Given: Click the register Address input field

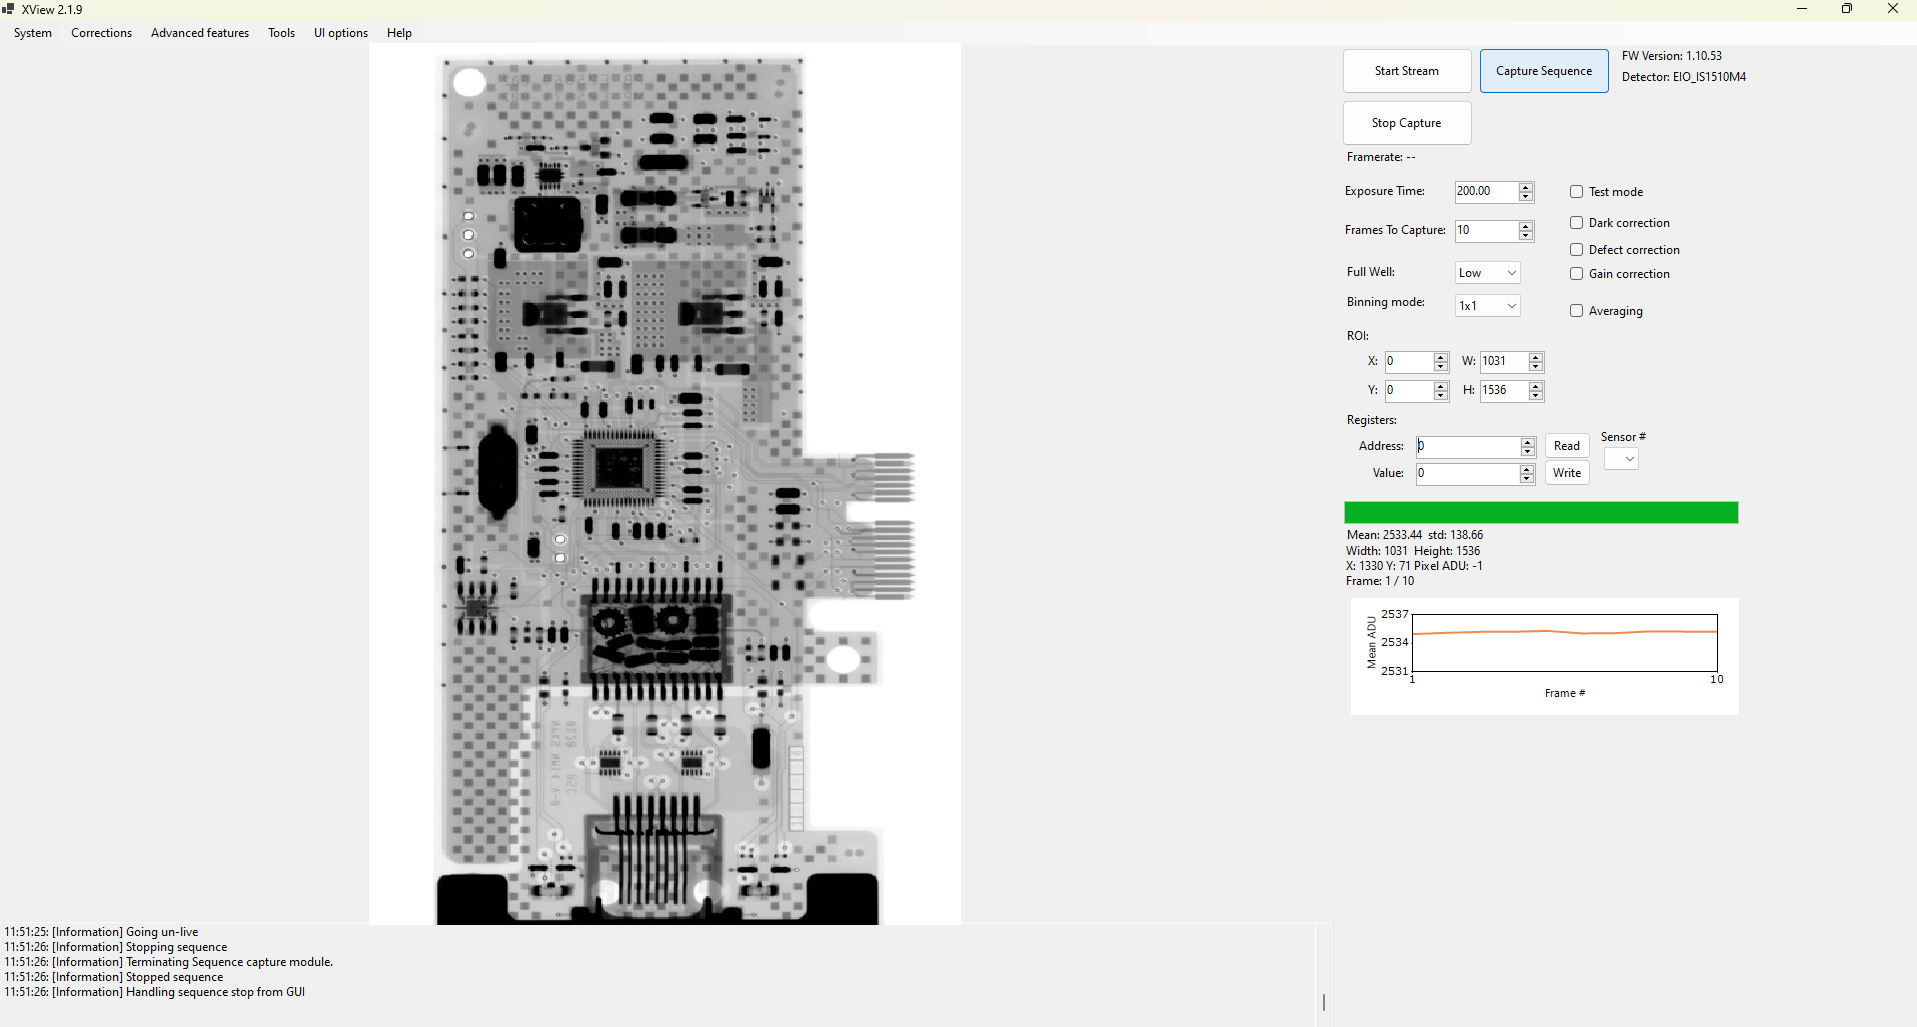Looking at the screenshot, I should tap(1468, 447).
